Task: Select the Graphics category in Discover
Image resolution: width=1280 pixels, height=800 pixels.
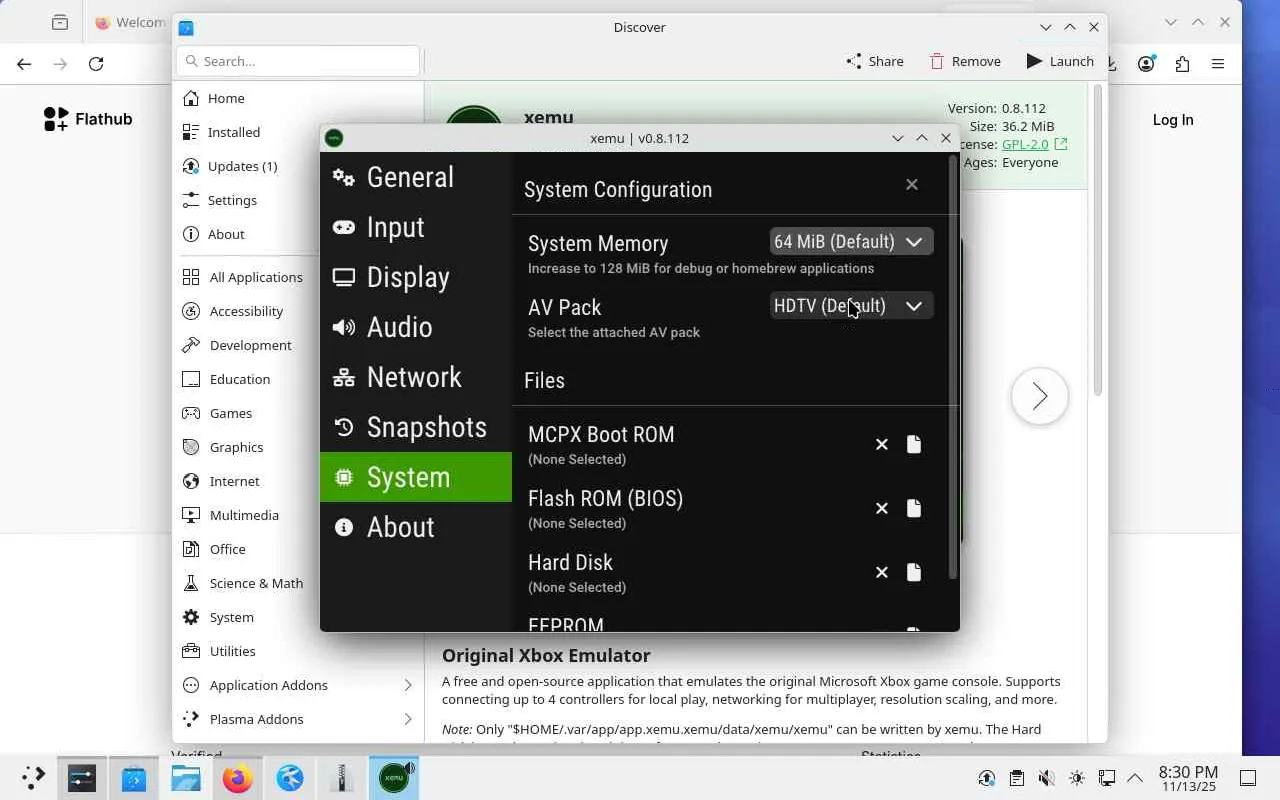Action: point(298,447)
